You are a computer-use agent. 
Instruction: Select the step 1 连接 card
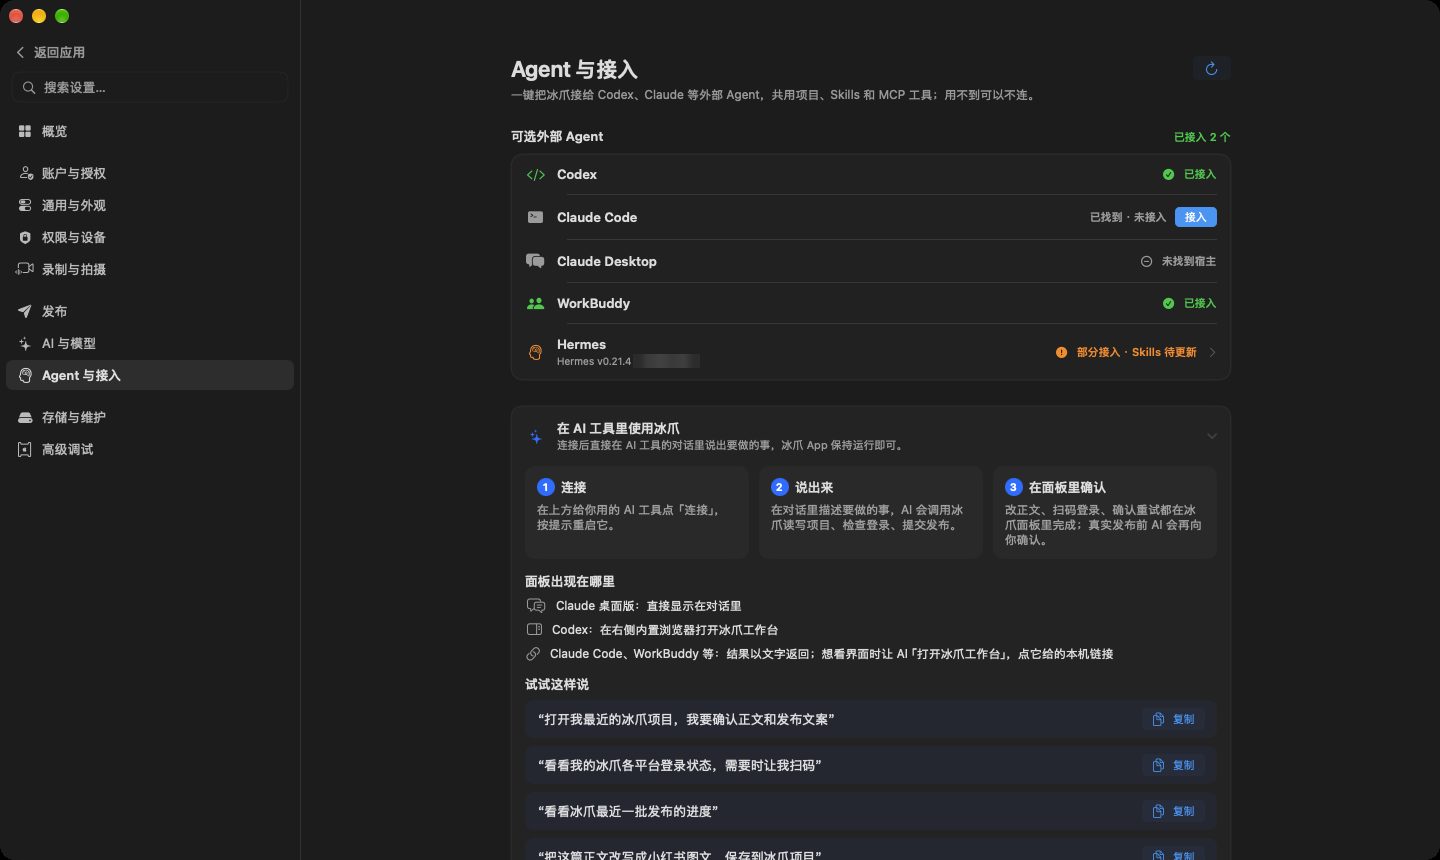[x=637, y=512]
